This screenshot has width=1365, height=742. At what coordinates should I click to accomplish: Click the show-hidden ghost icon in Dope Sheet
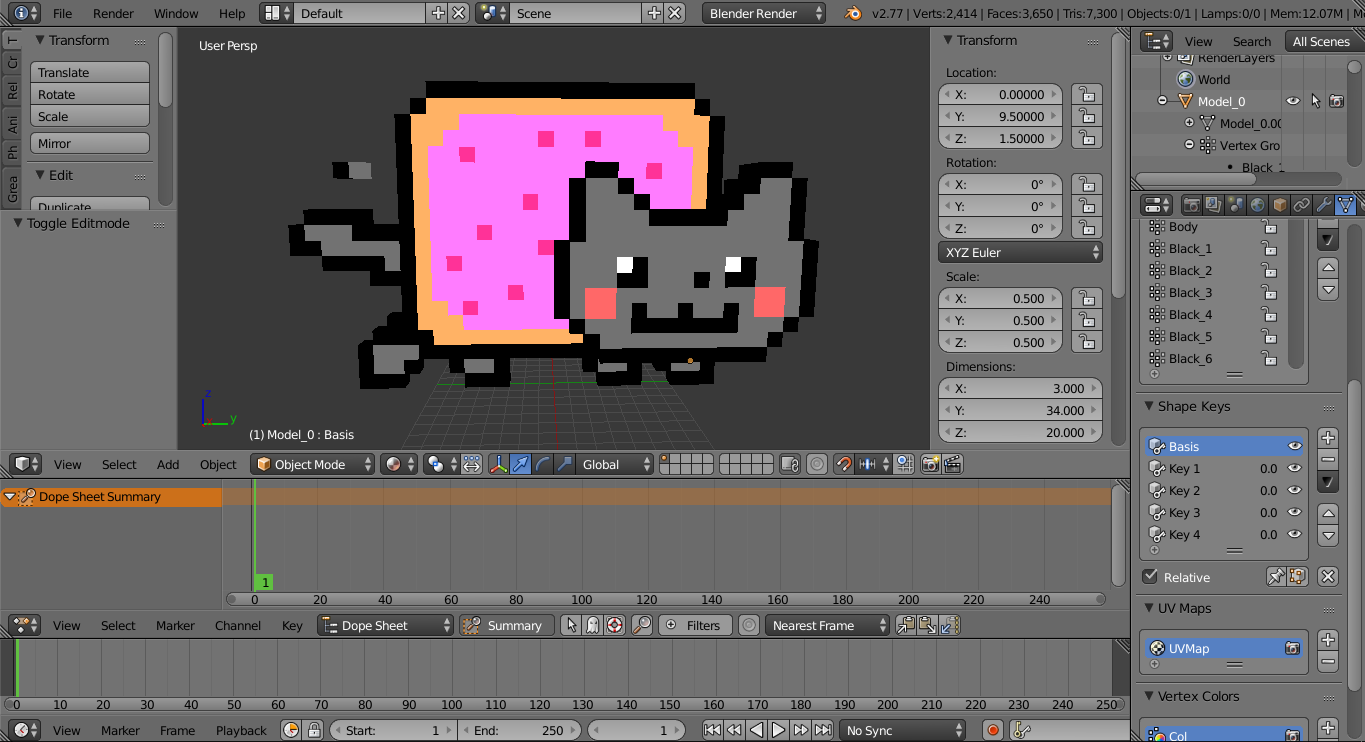pos(593,625)
